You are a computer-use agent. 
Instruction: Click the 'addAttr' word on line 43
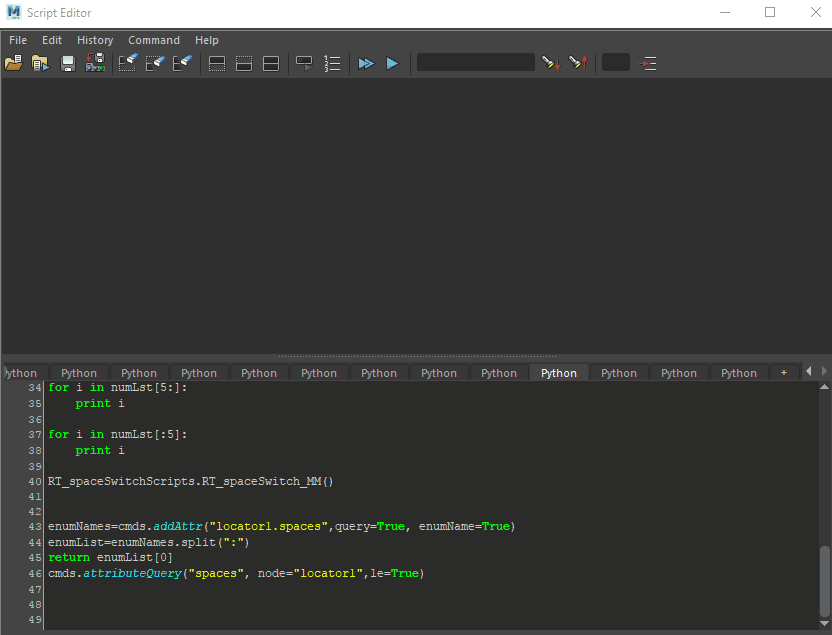point(178,526)
